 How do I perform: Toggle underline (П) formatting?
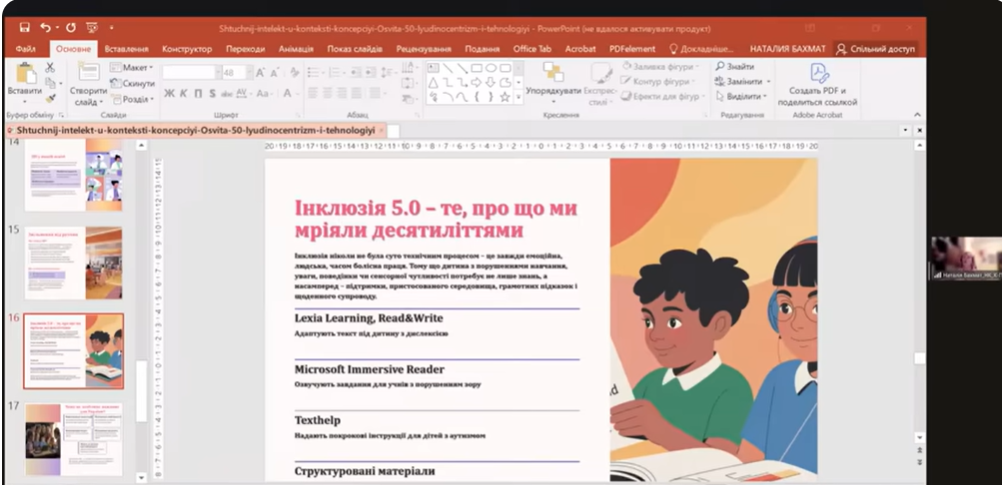pyautogui.click(x=197, y=94)
